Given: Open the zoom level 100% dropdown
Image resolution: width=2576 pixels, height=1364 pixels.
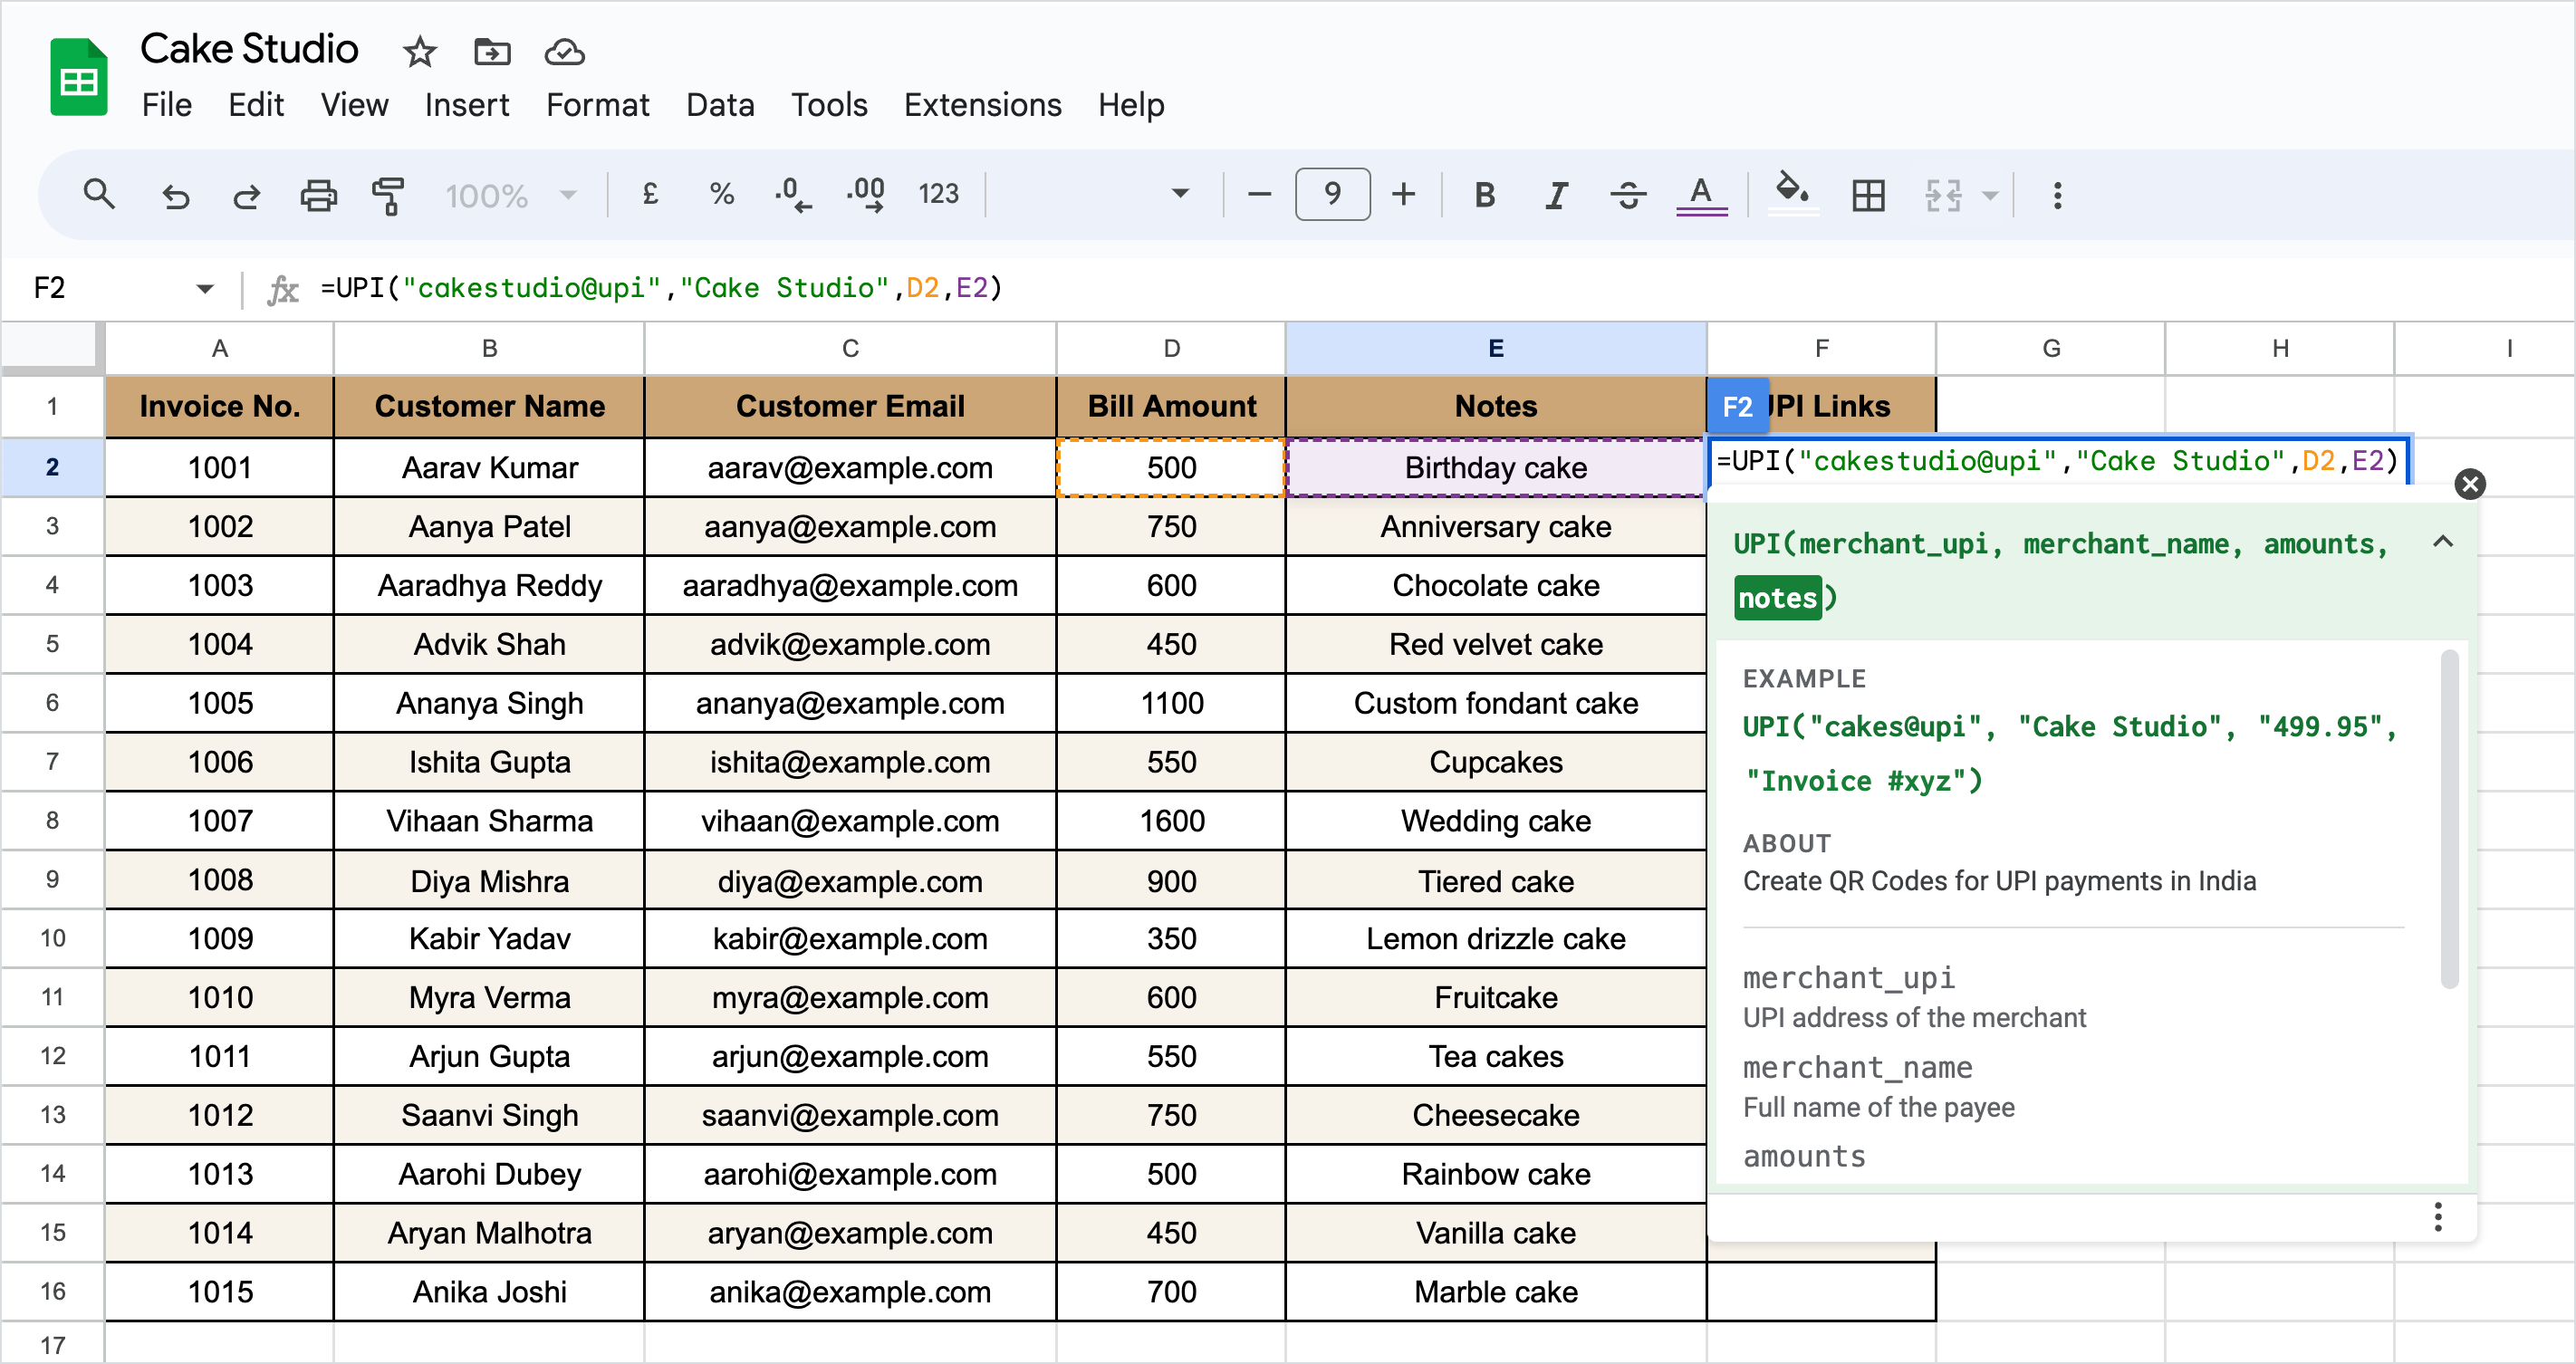Looking at the screenshot, I should pyautogui.click(x=511, y=195).
